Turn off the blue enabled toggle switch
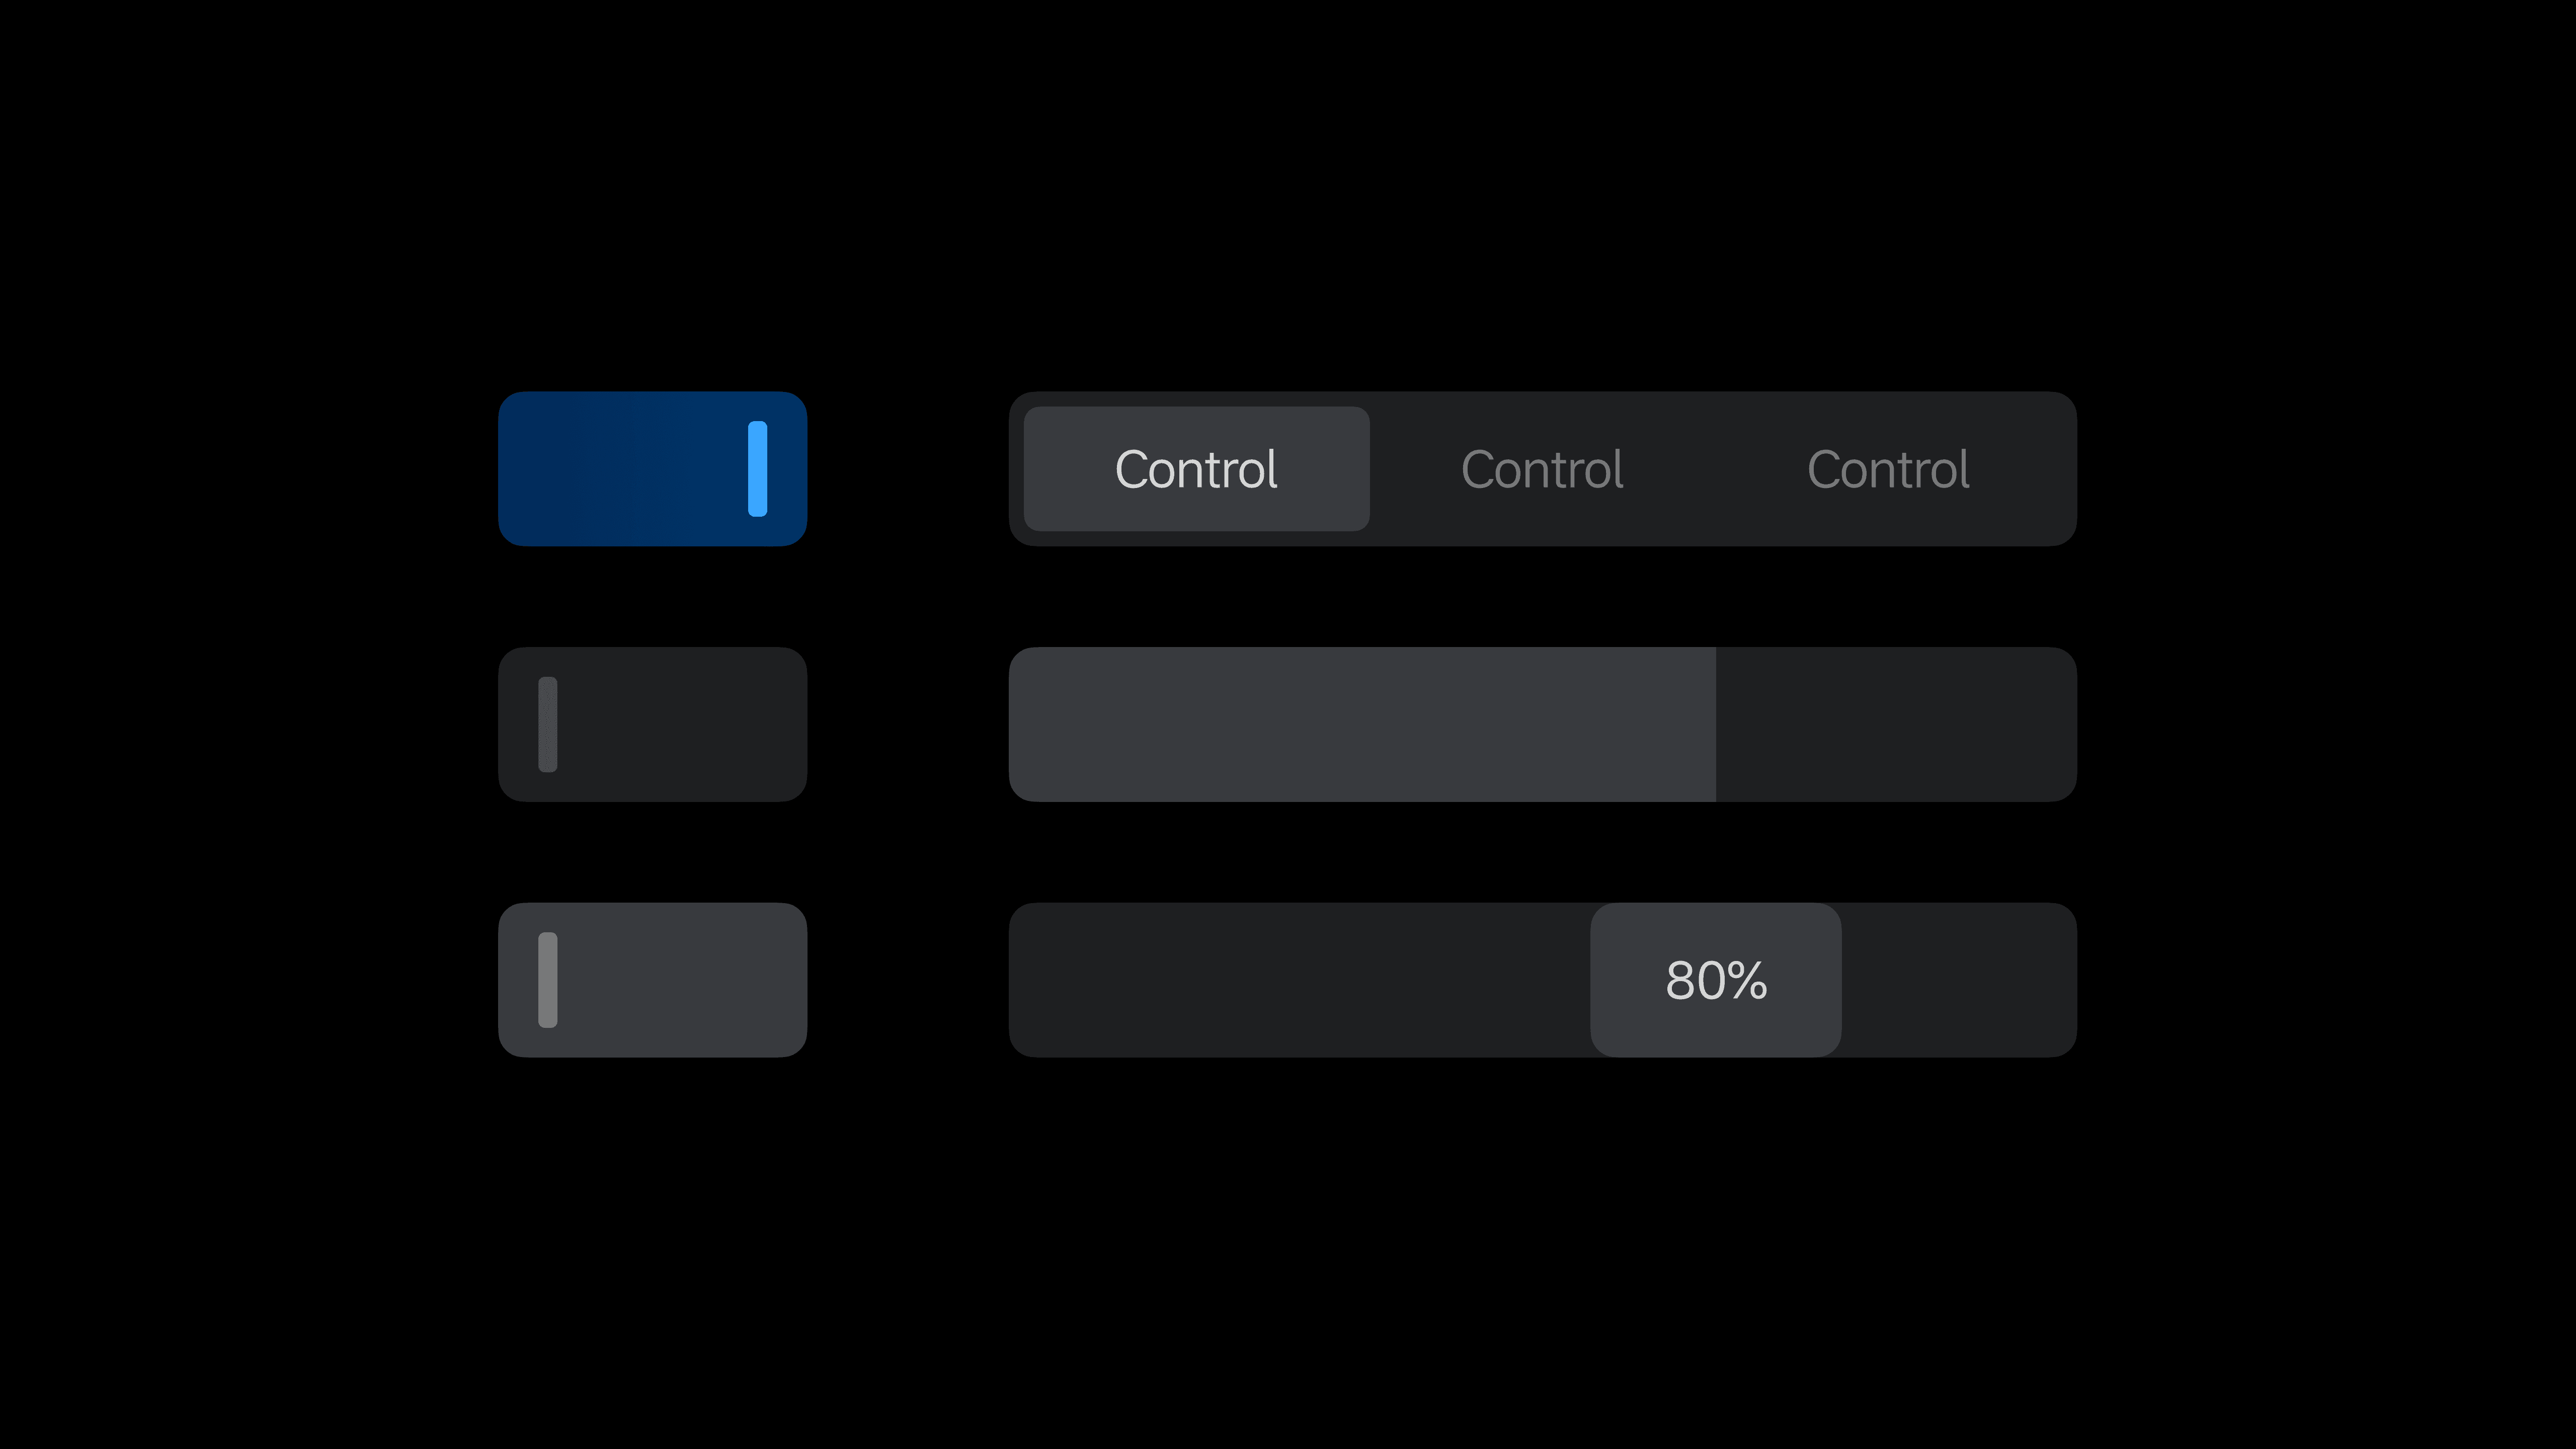Screen dimensions: 2576x1449 [652, 468]
